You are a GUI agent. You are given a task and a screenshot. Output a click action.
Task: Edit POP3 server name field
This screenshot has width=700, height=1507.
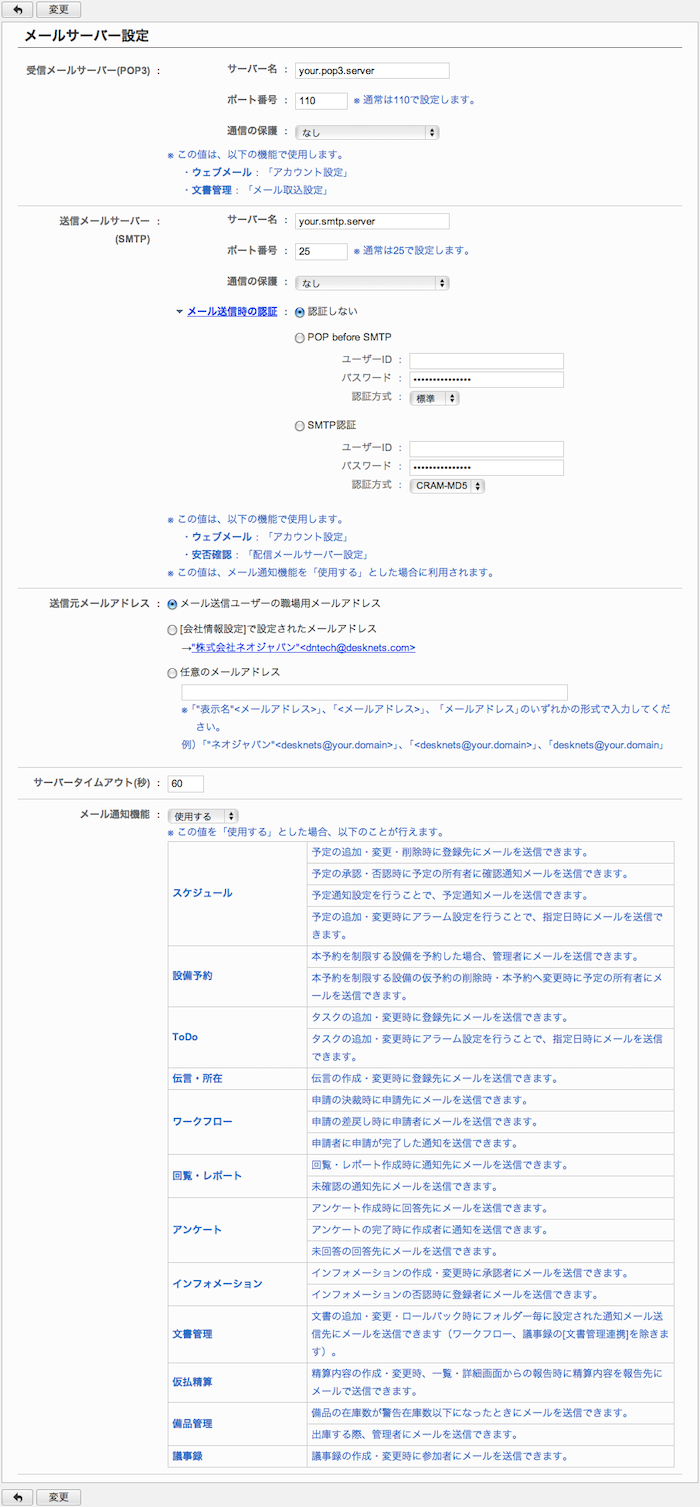[372, 71]
